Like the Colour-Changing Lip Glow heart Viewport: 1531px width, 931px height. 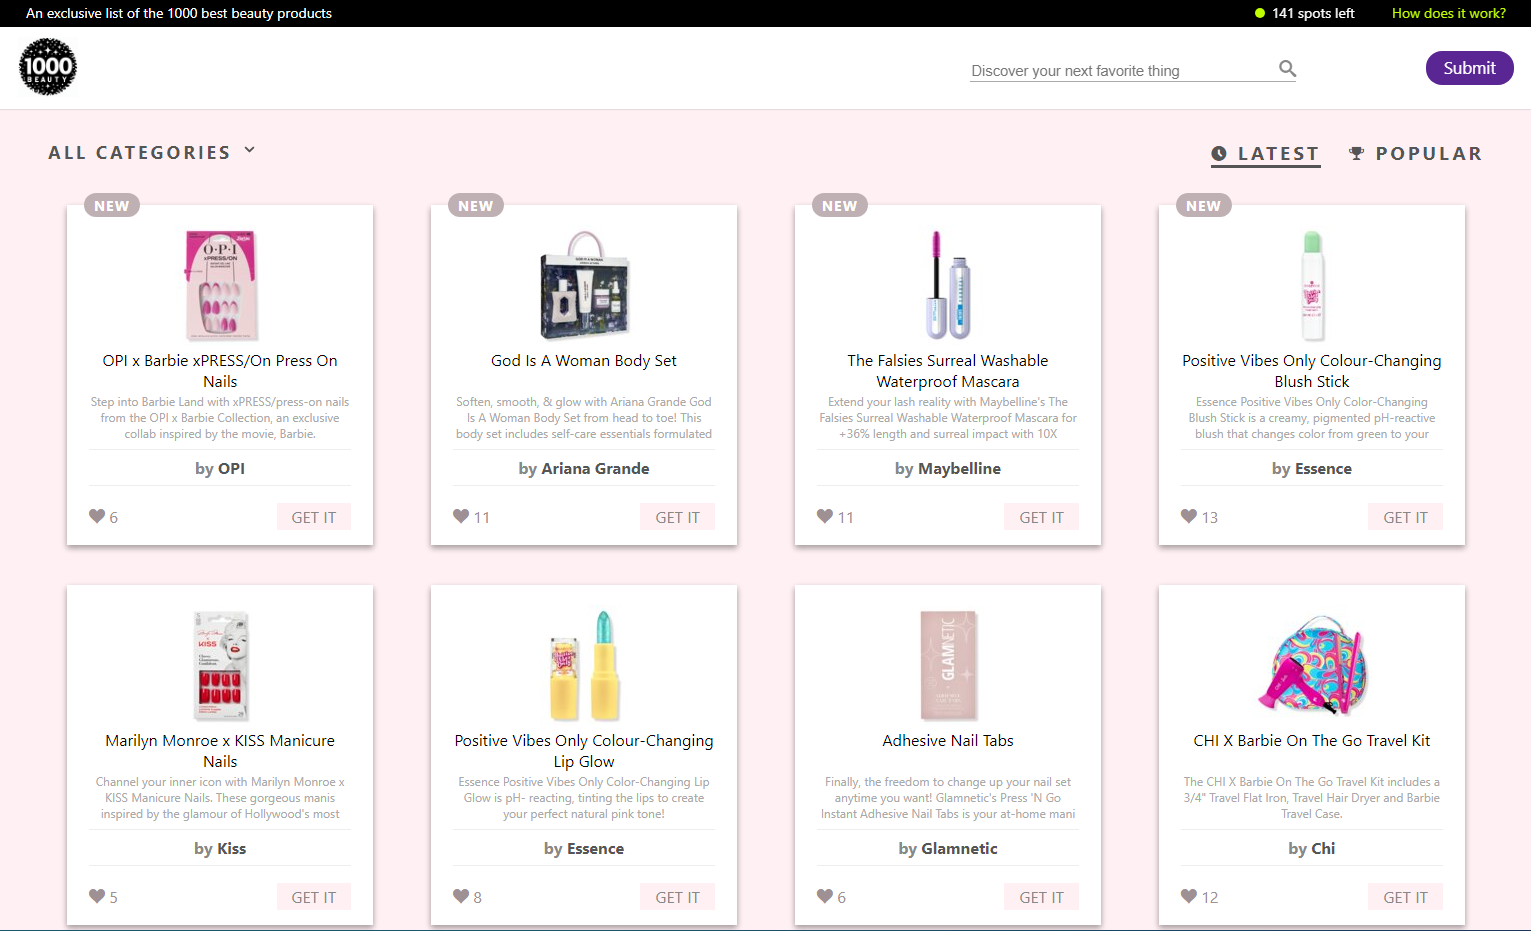pyautogui.click(x=461, y=896)
